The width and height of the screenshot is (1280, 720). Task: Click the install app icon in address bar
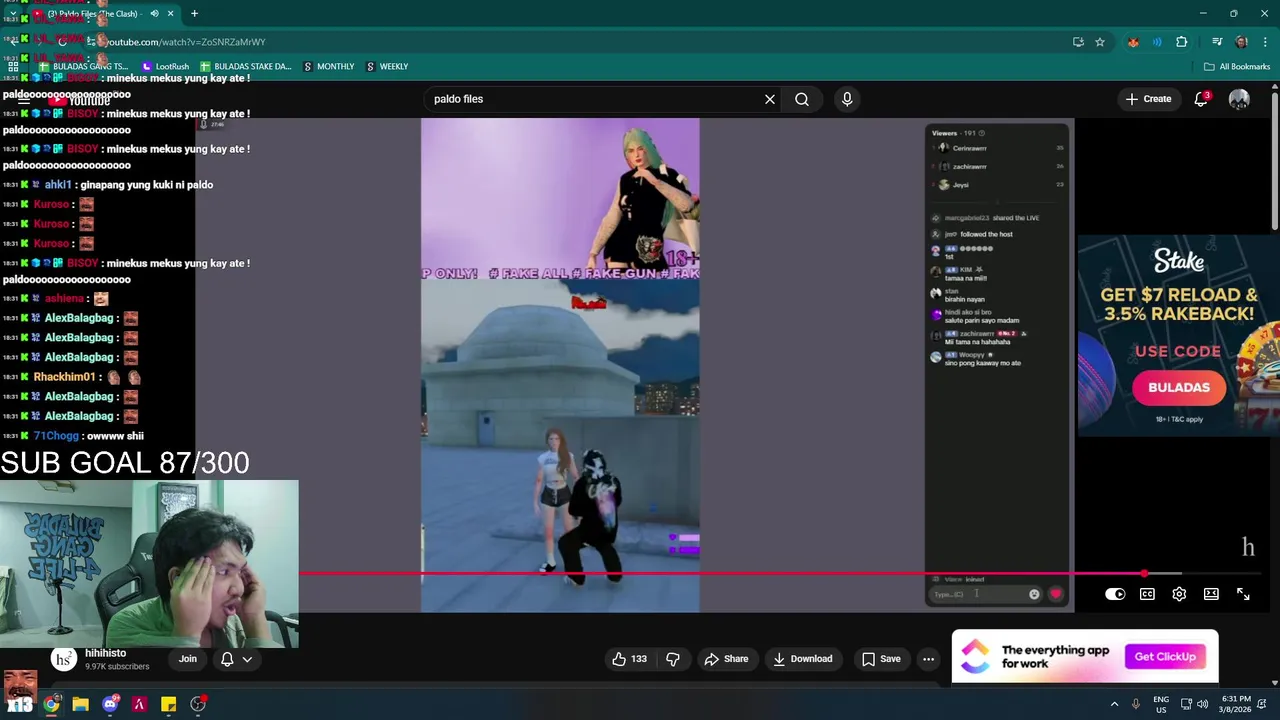click(1078, 42)
